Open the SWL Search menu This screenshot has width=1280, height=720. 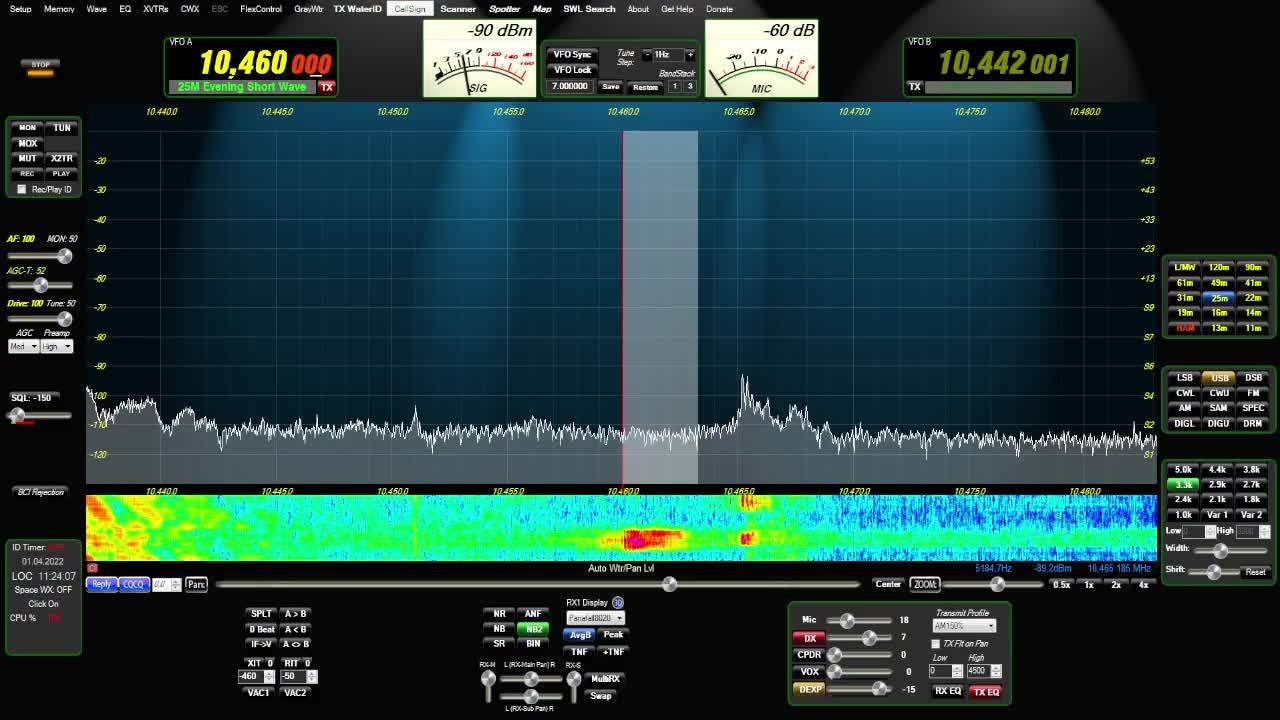pyautogui.click(x=589, y=9)
